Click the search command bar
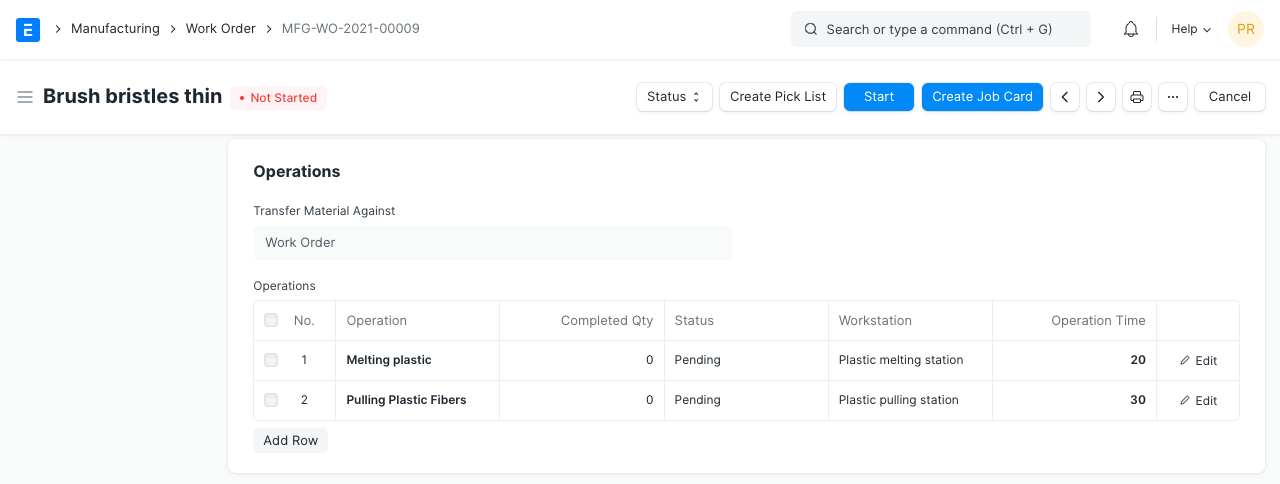Image resolution: width=1280 pixels, height=484 pixels. (940, 30)
